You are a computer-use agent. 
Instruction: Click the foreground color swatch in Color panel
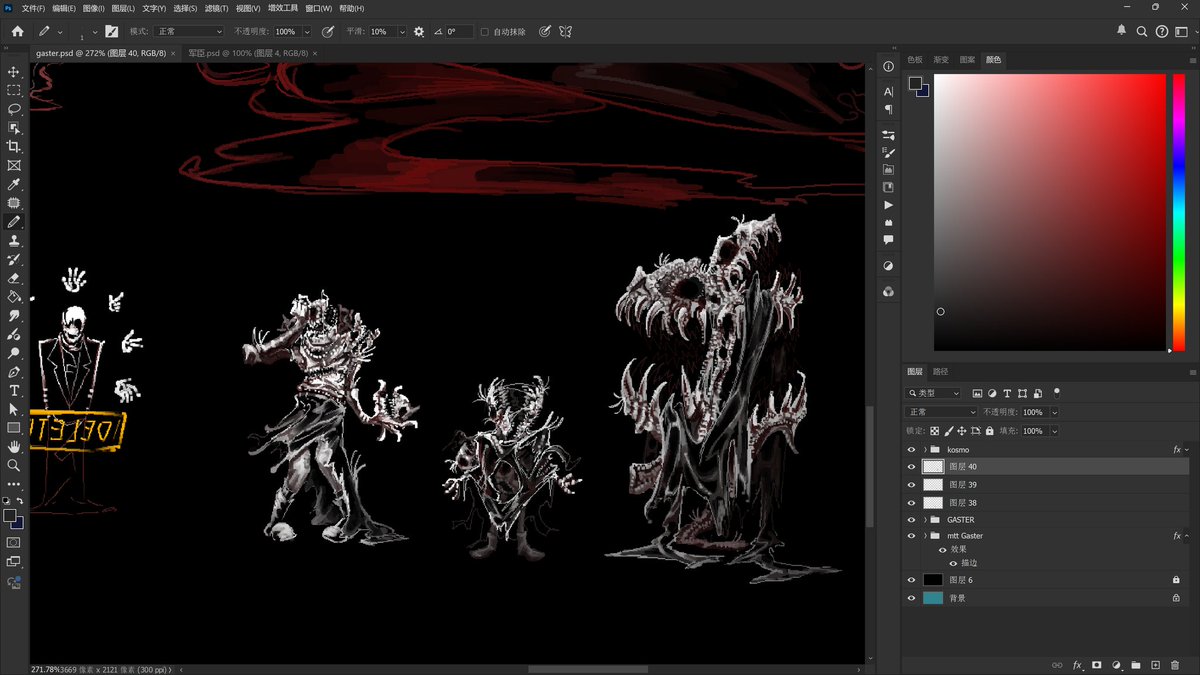[x=915, y=84]
